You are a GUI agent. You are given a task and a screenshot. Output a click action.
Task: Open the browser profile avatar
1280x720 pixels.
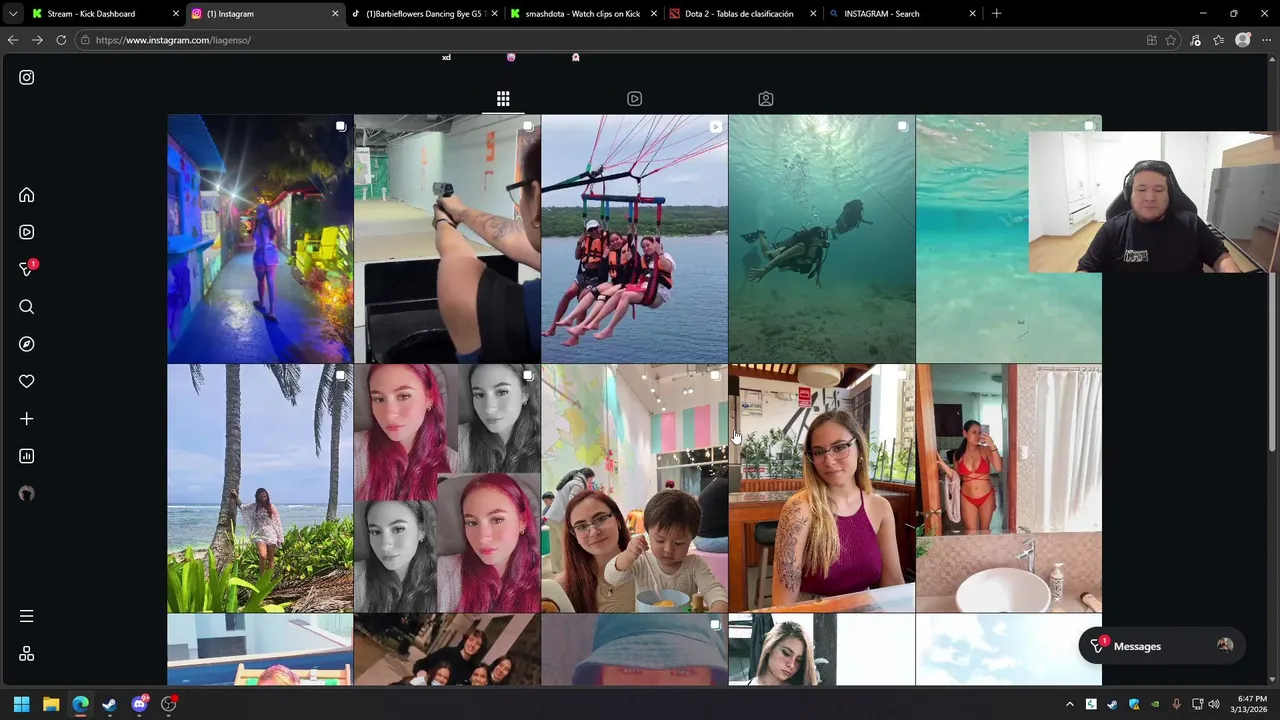(x=1243, y=40)
